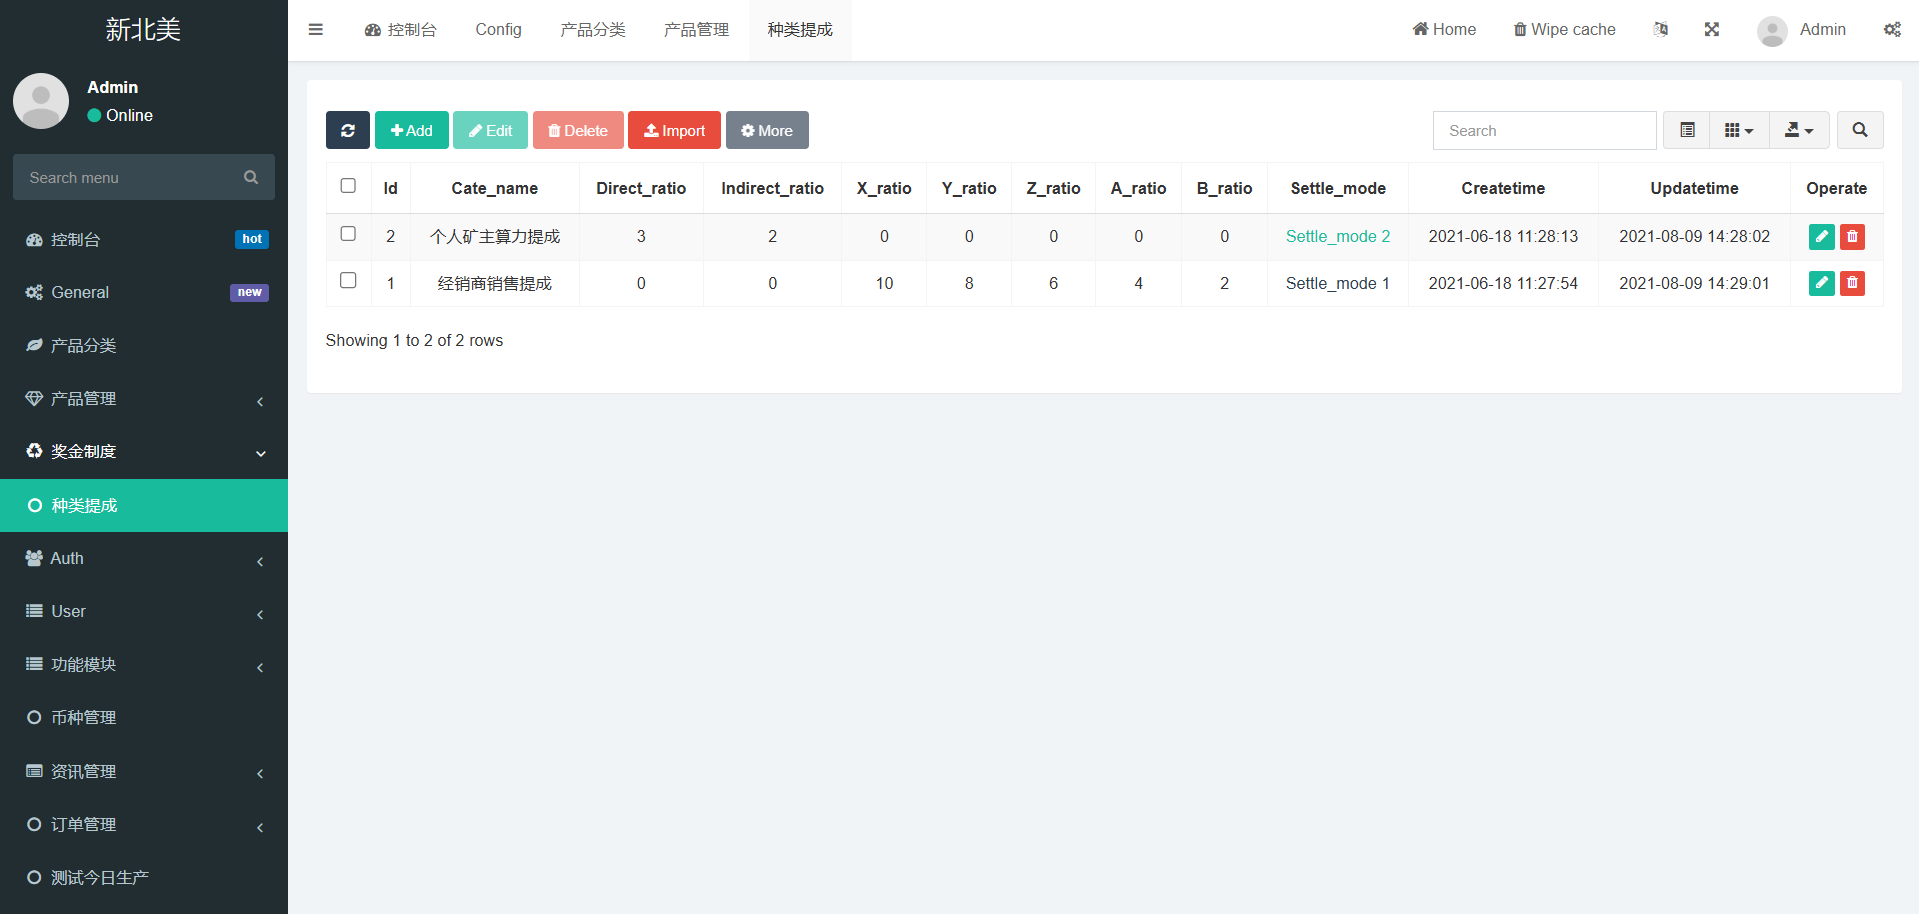The image size is (1919, 914).
Task: Click the table Search input field
Action: pos(1544,131)
